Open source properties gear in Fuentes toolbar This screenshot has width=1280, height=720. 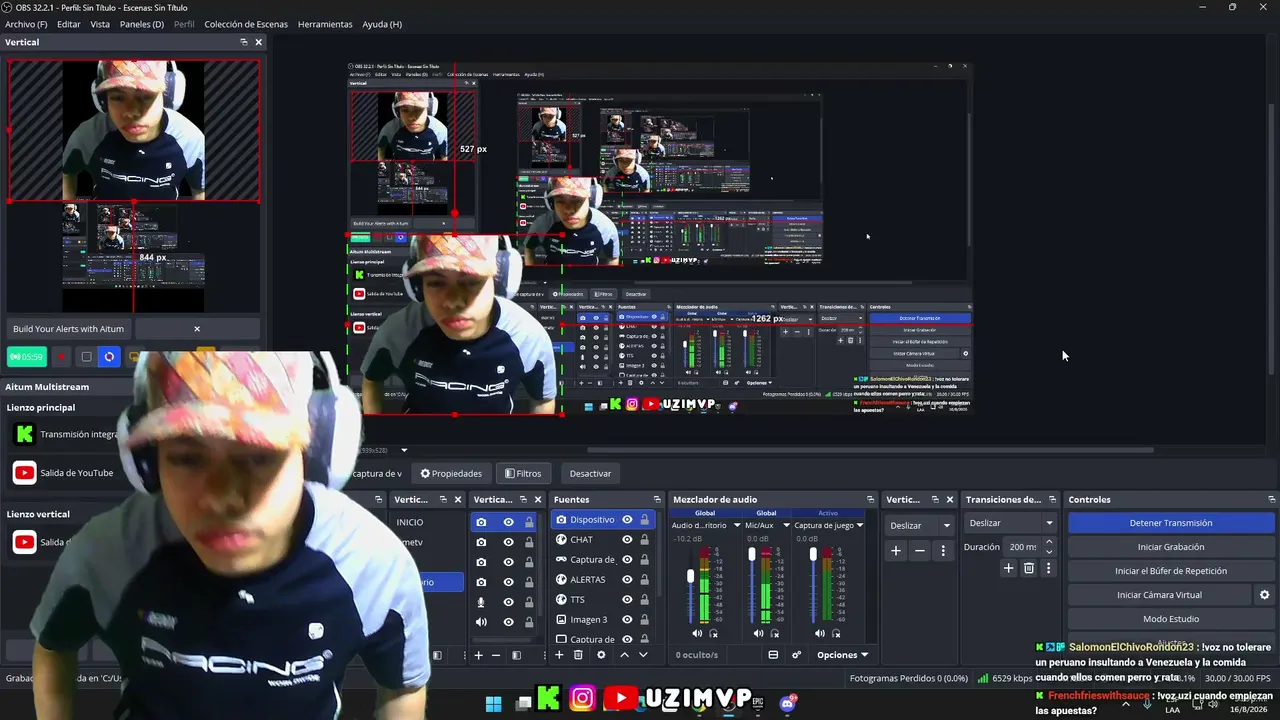(x=601, y=655)
